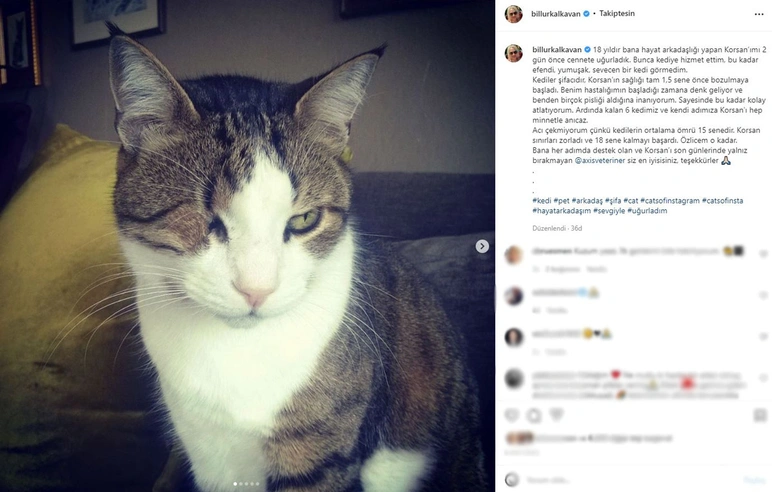This screenshot has height=492, width=772.
Task: Open the #hayatarkadaşım hashtag
Action: tap(561, 211)
